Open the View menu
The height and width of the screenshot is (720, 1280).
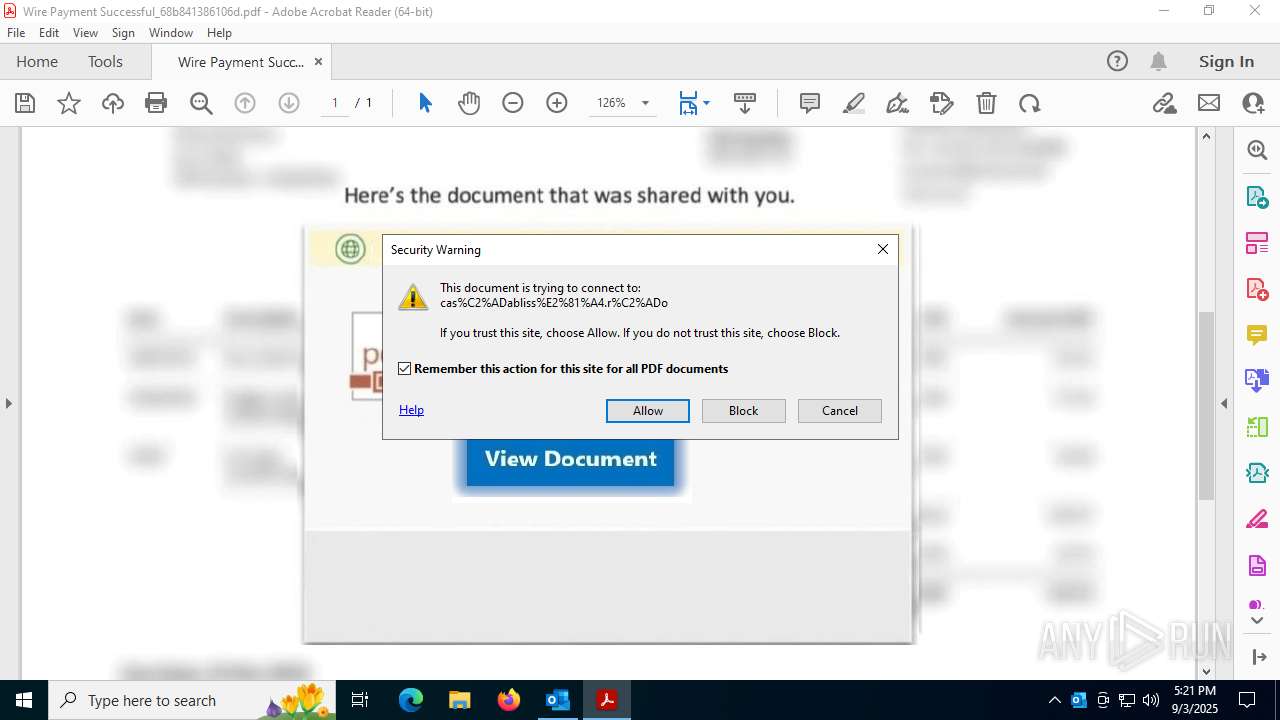coord(85,33)
